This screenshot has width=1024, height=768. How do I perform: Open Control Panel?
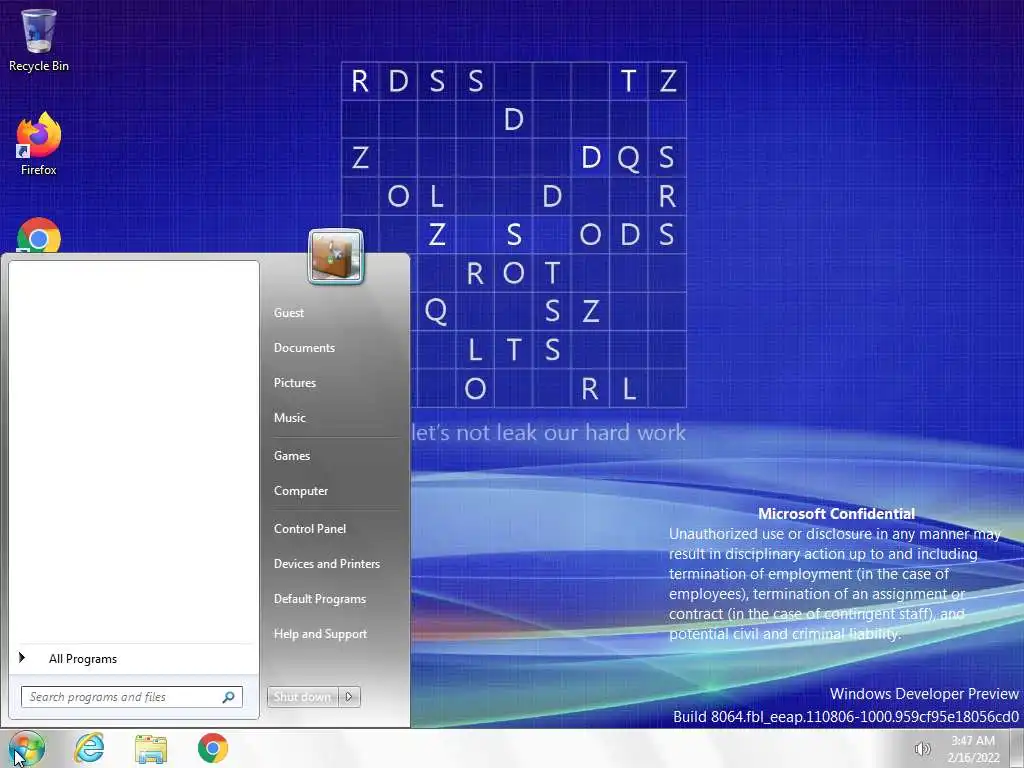(310, 529)
